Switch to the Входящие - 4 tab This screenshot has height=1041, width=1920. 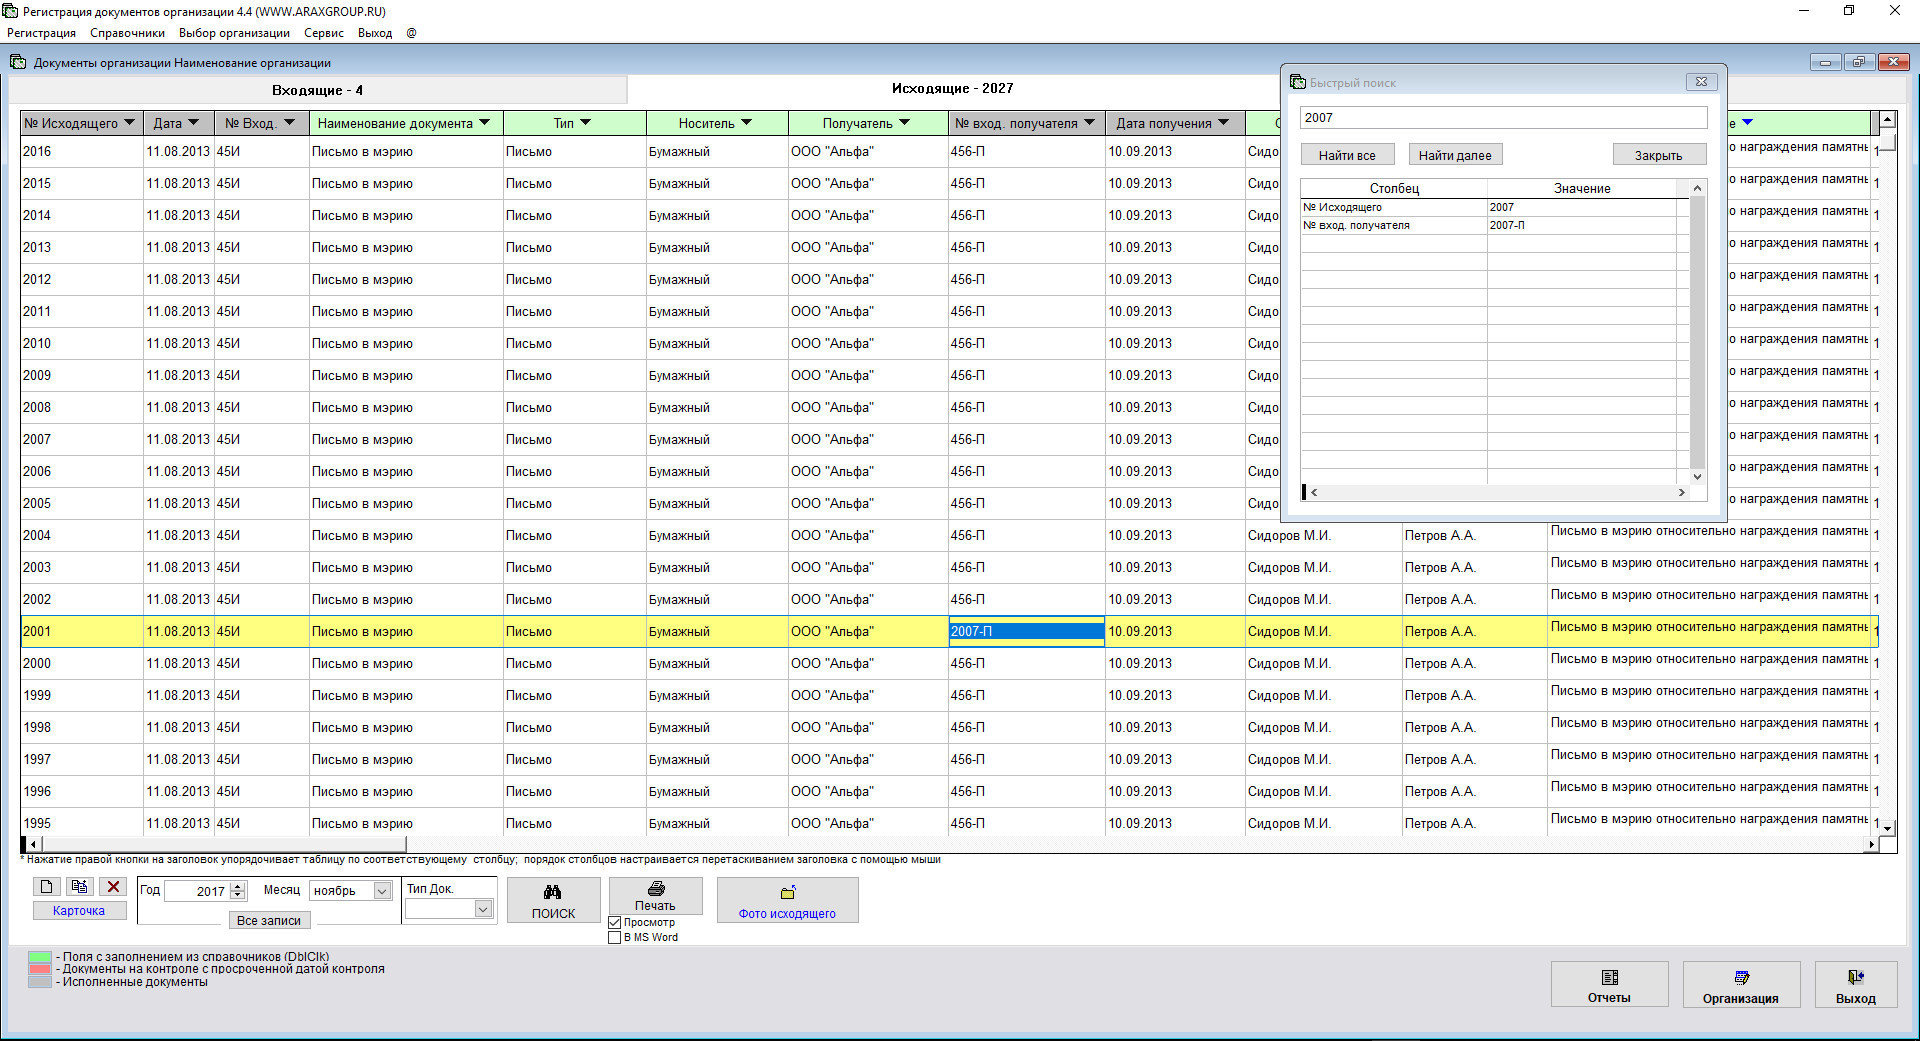tap(317, 90)
